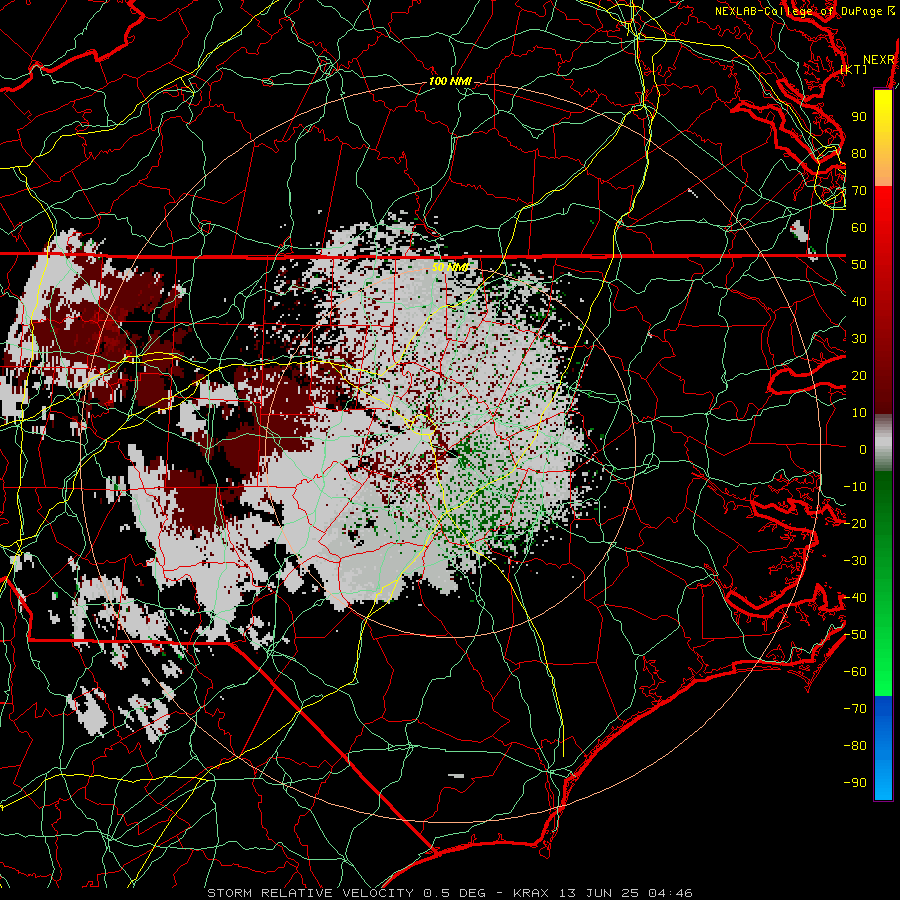Click the -90 value on the velocity scale
Screen dimensions: 900x900
click(855, 783)
